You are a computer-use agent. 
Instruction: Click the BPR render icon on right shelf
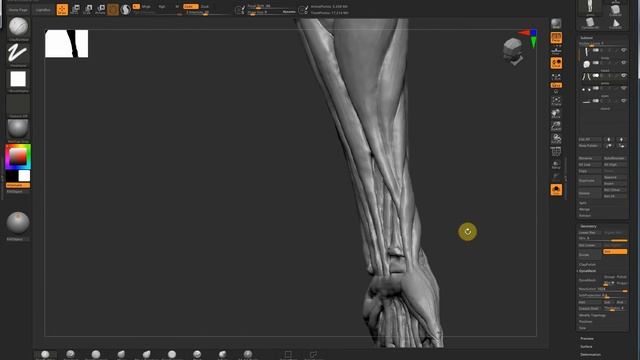point(556,24)
